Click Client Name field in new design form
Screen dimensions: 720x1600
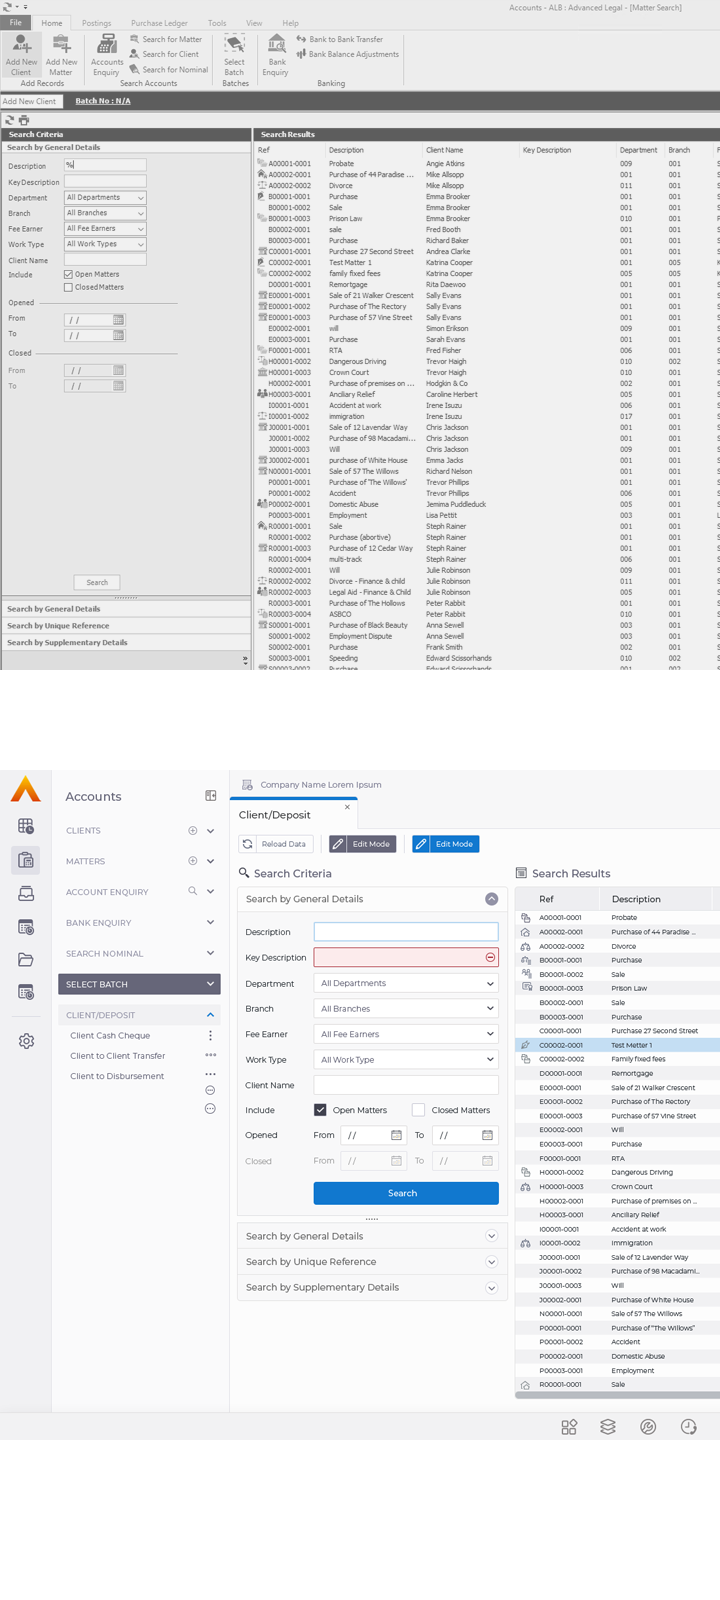(406, 1085)
